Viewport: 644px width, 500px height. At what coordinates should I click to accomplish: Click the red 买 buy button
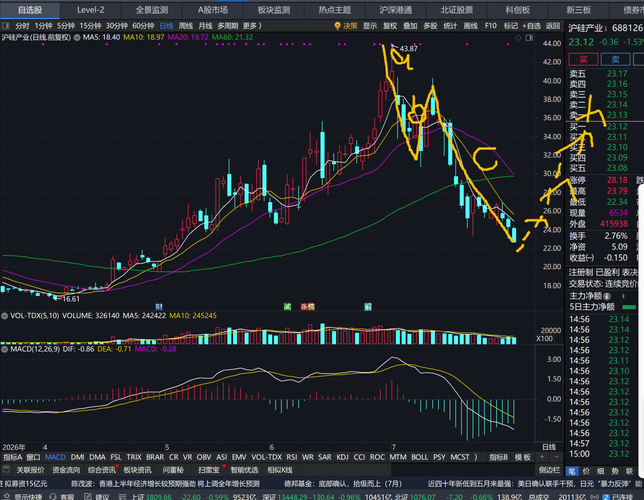pos(583,60)
